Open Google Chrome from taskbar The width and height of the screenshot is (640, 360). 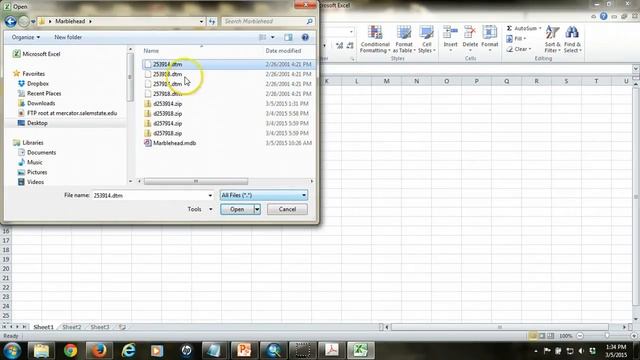click(x=70, y=350)
